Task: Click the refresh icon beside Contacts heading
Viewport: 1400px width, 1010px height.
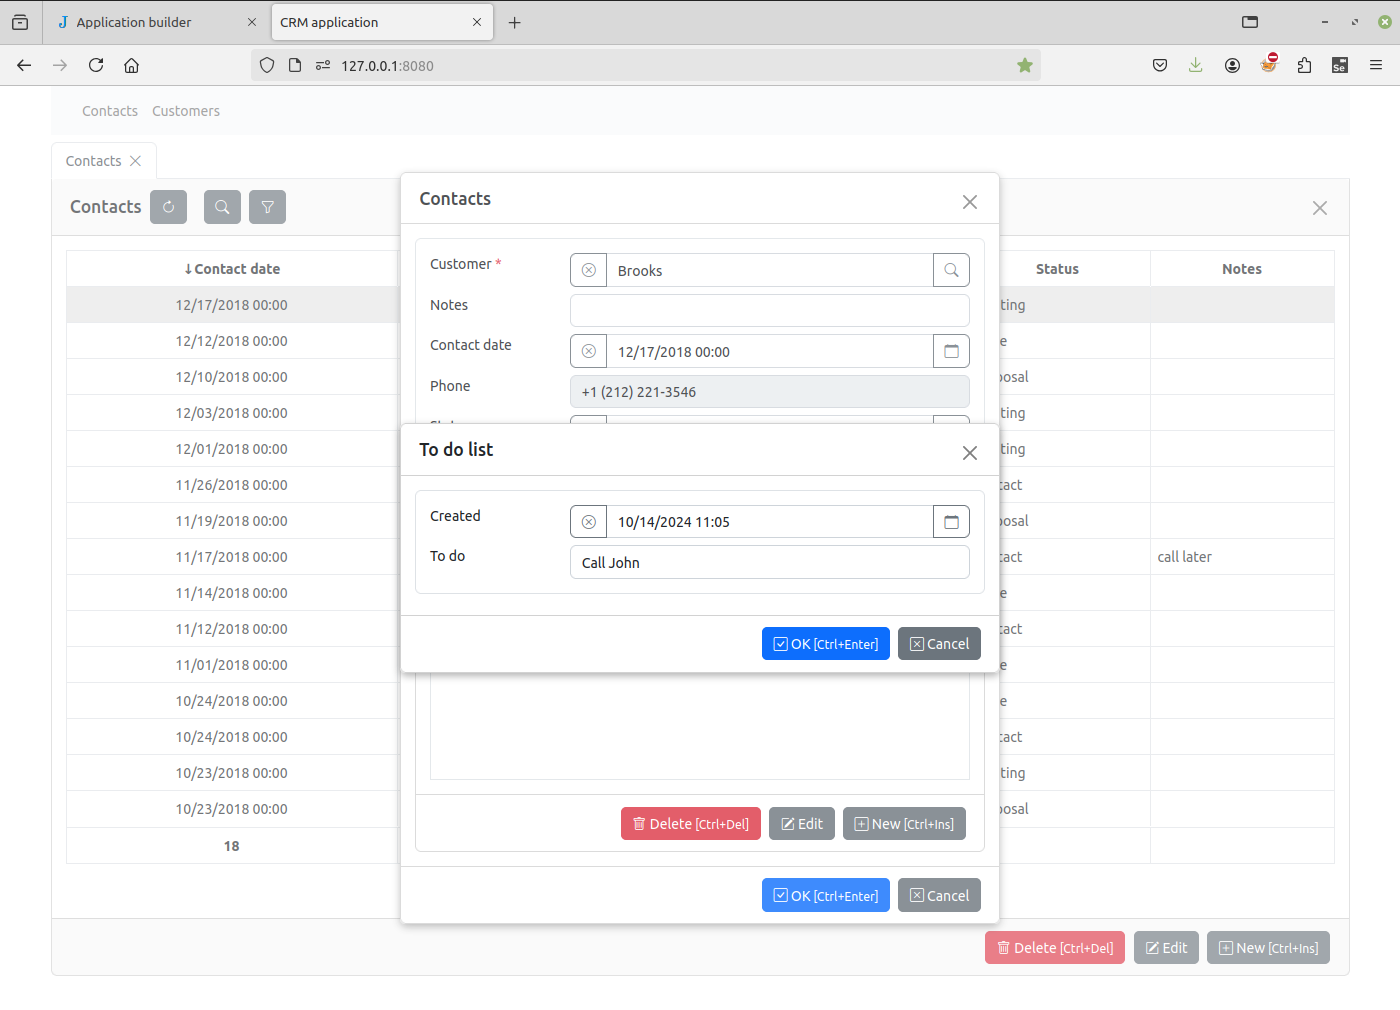Action: pos(168,207)
